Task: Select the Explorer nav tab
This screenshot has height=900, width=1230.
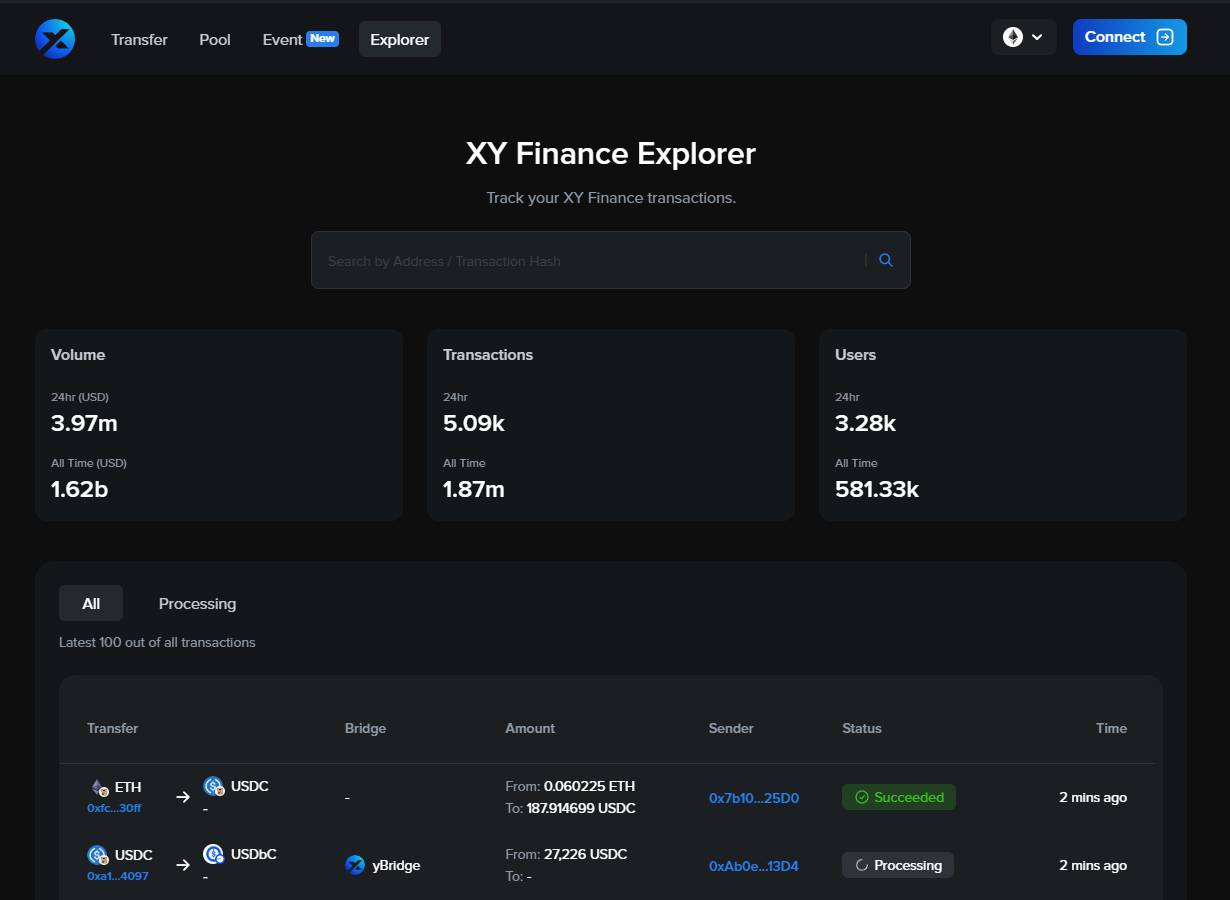Action: [x=400, y=40]
